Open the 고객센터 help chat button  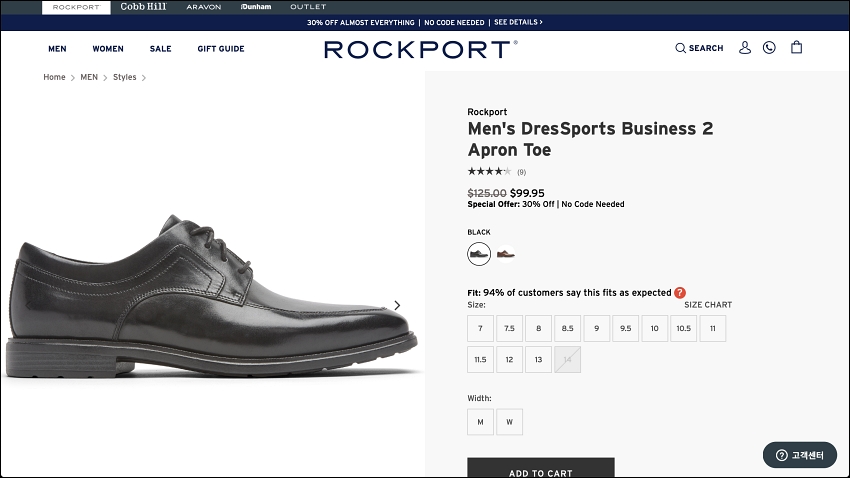coord(800,455)
